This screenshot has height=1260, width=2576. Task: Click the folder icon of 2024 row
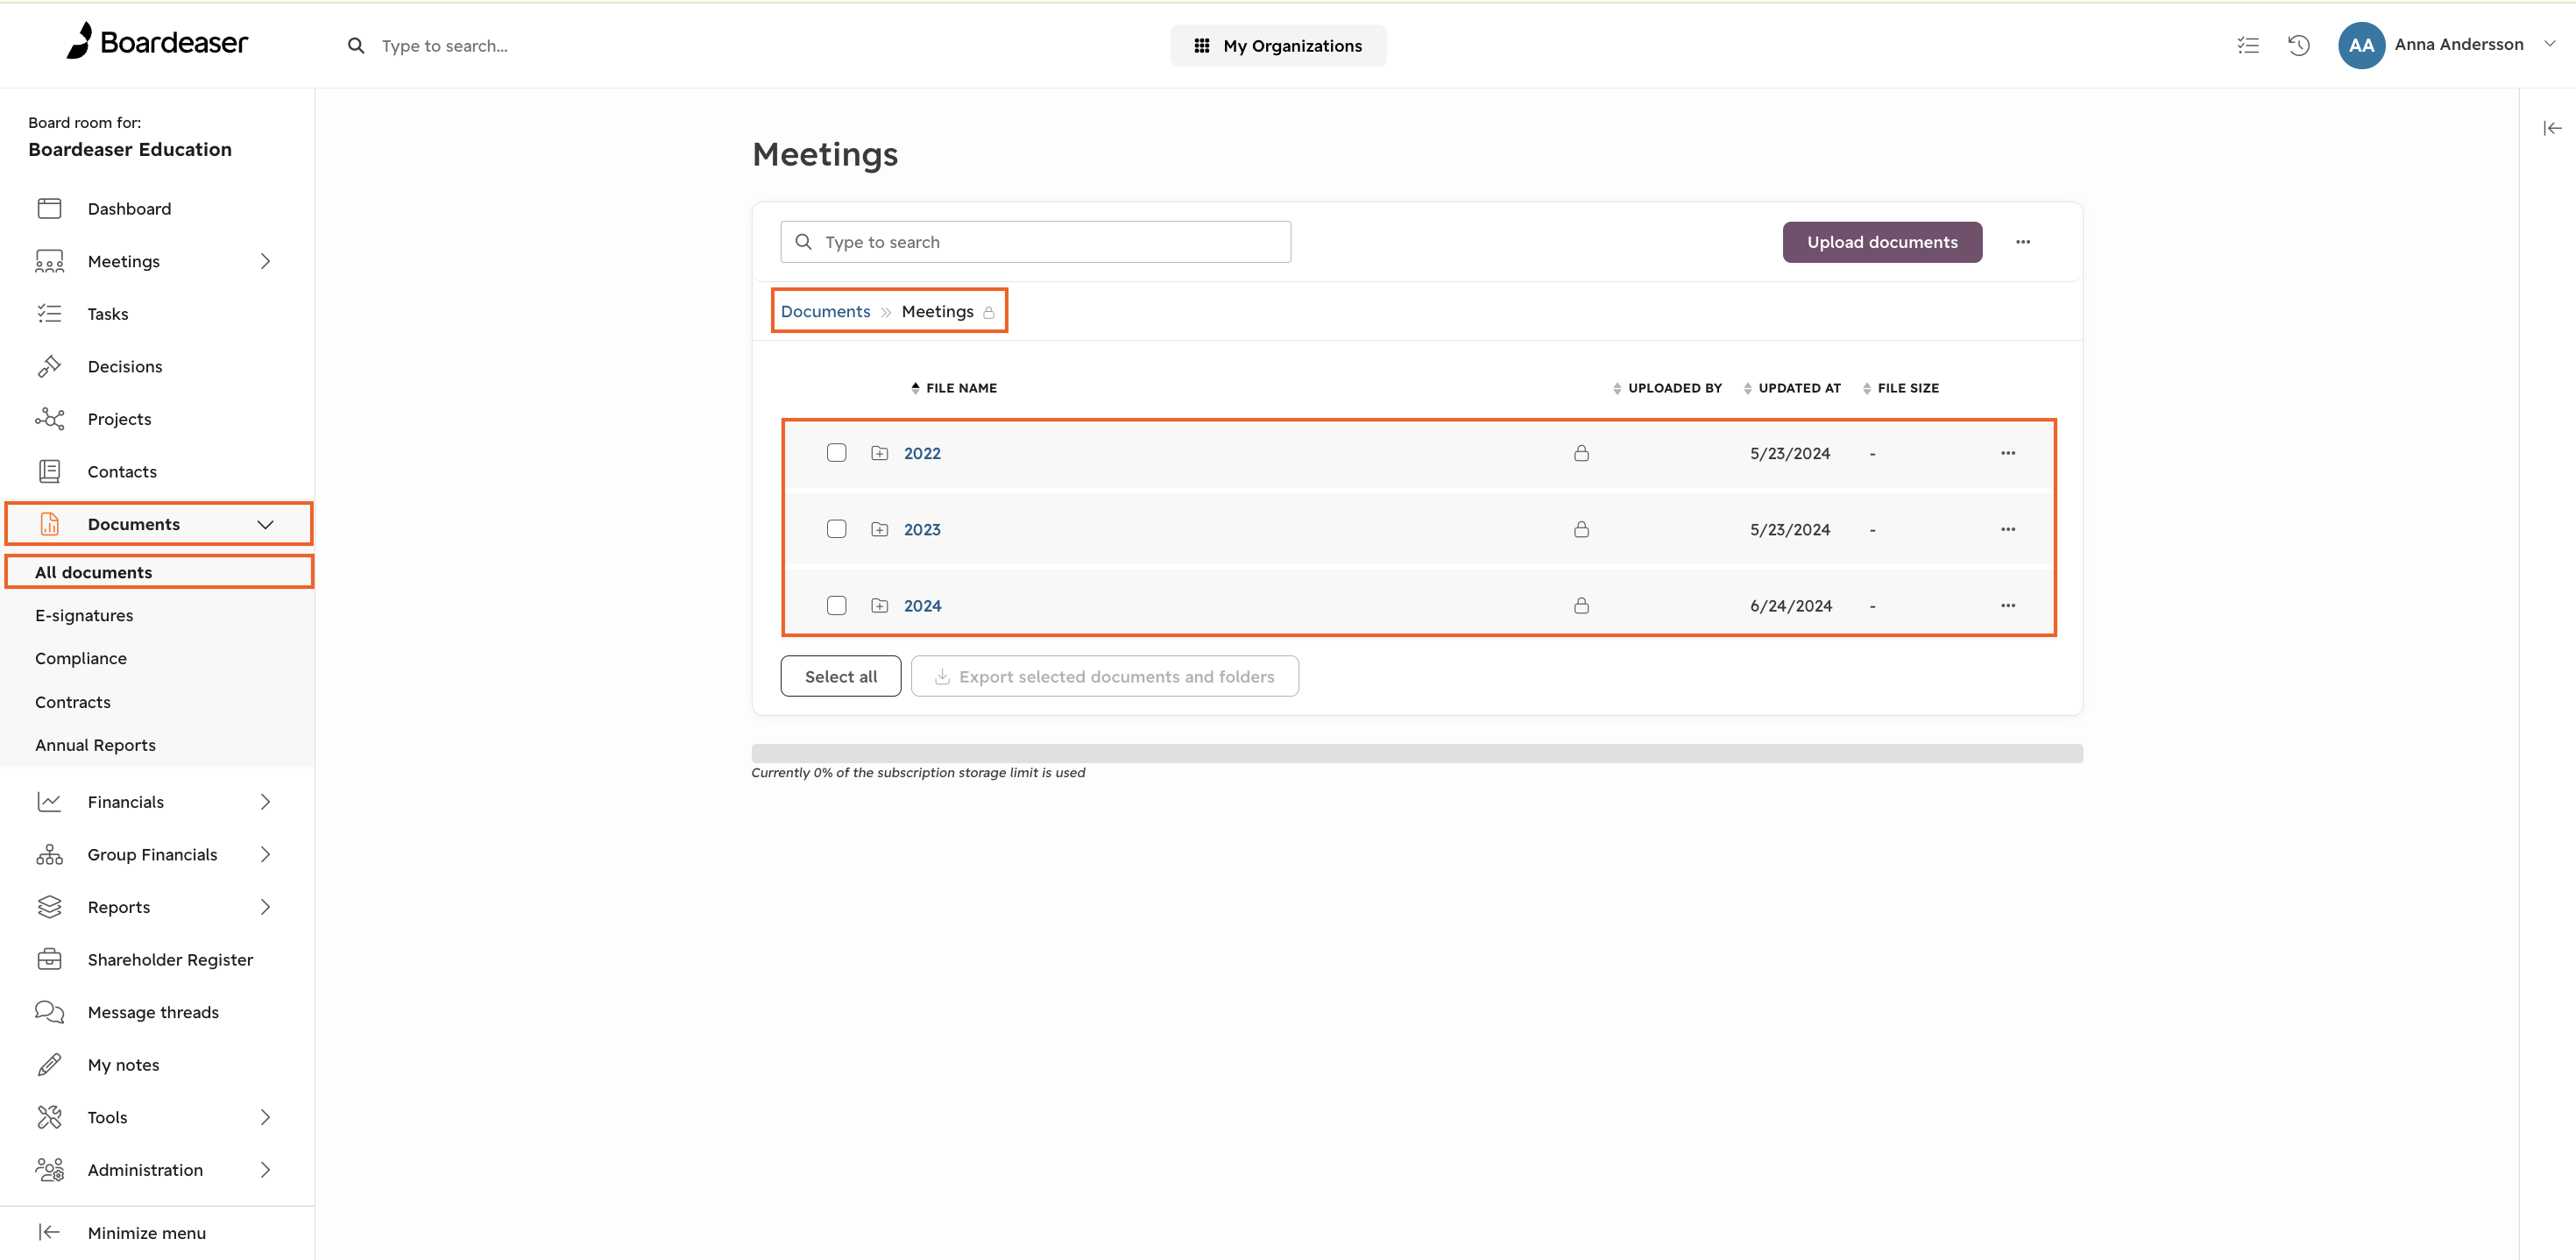[x=879, y=605]
